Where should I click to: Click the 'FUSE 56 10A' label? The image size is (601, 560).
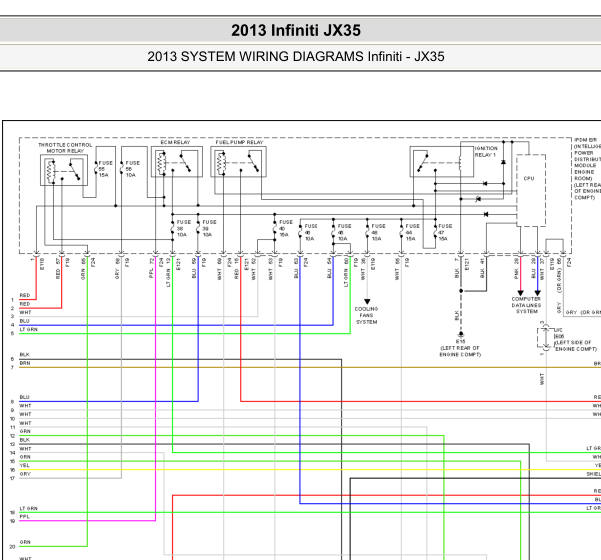coord(132,169)
